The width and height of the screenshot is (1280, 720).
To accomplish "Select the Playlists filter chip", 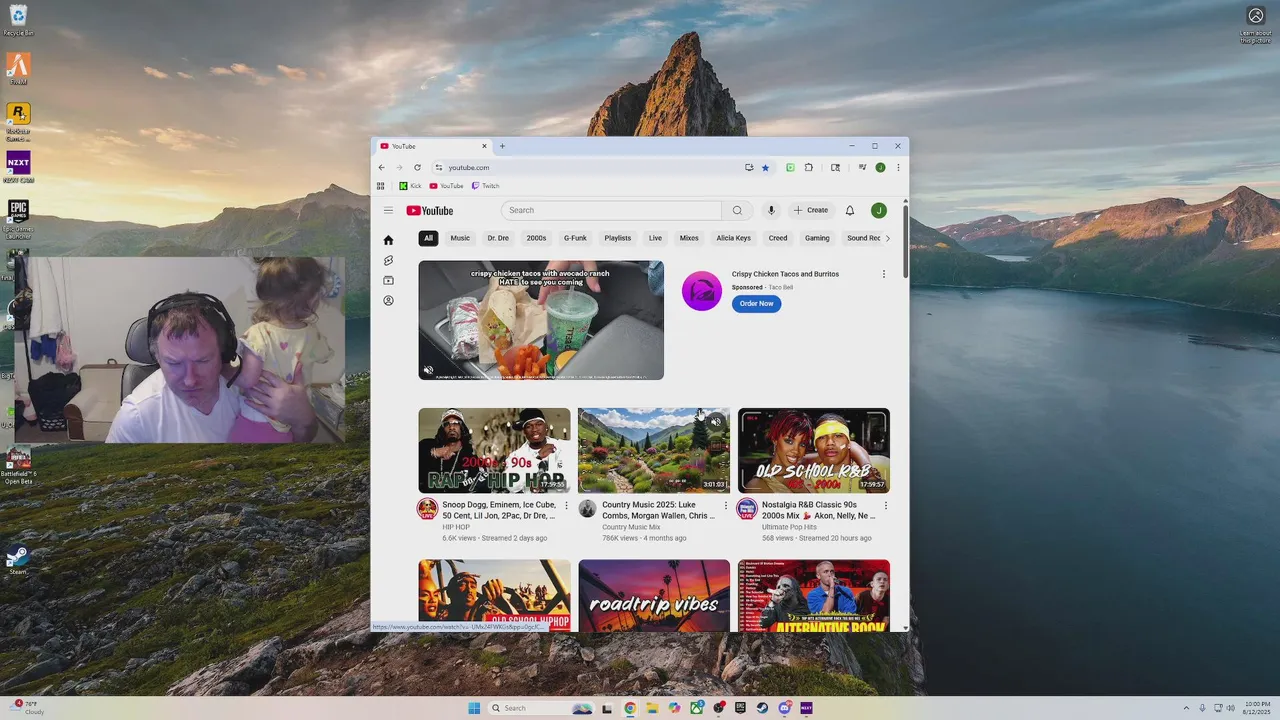I will tap(618, 238).
